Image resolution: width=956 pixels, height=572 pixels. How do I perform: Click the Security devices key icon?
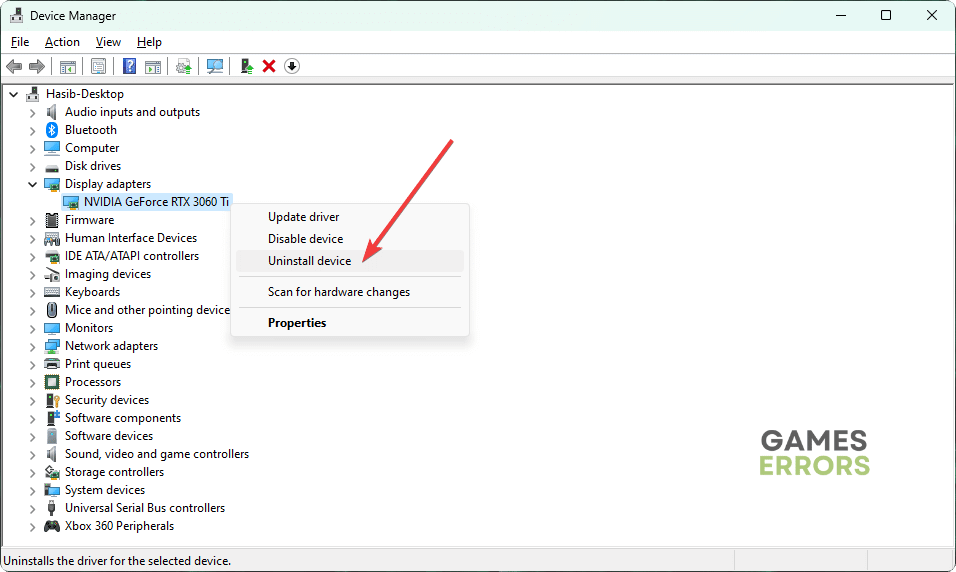click(x=52, y=400)
